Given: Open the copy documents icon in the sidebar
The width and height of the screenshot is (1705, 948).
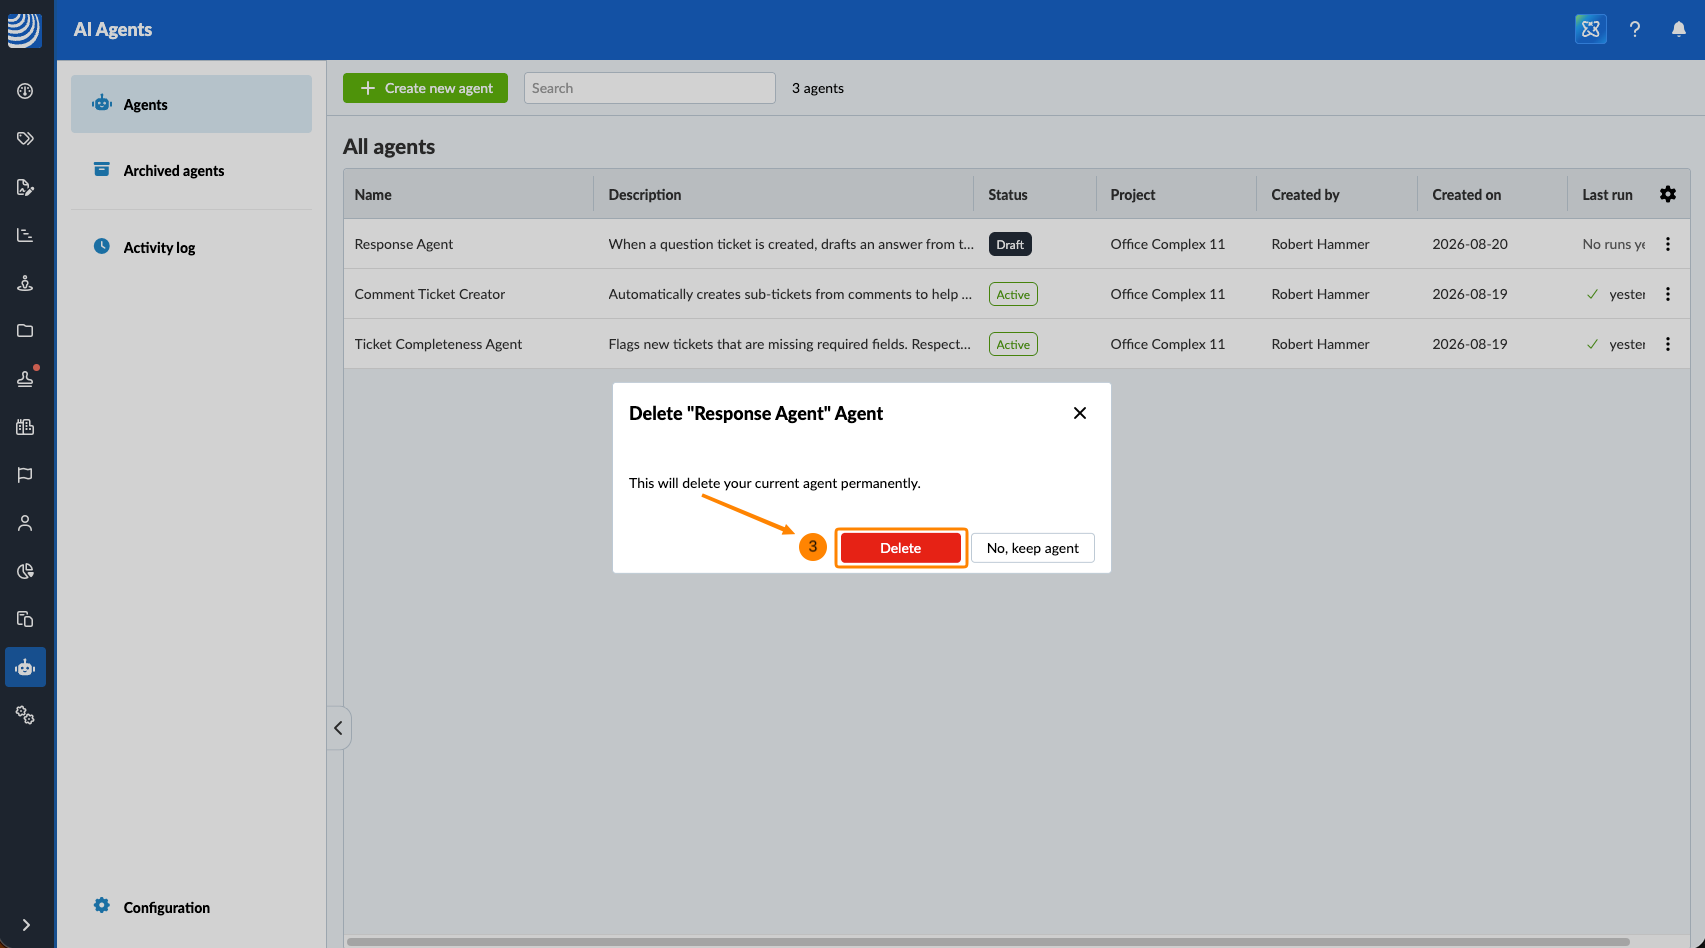Looking at the screenshot, I should (25, 619).
